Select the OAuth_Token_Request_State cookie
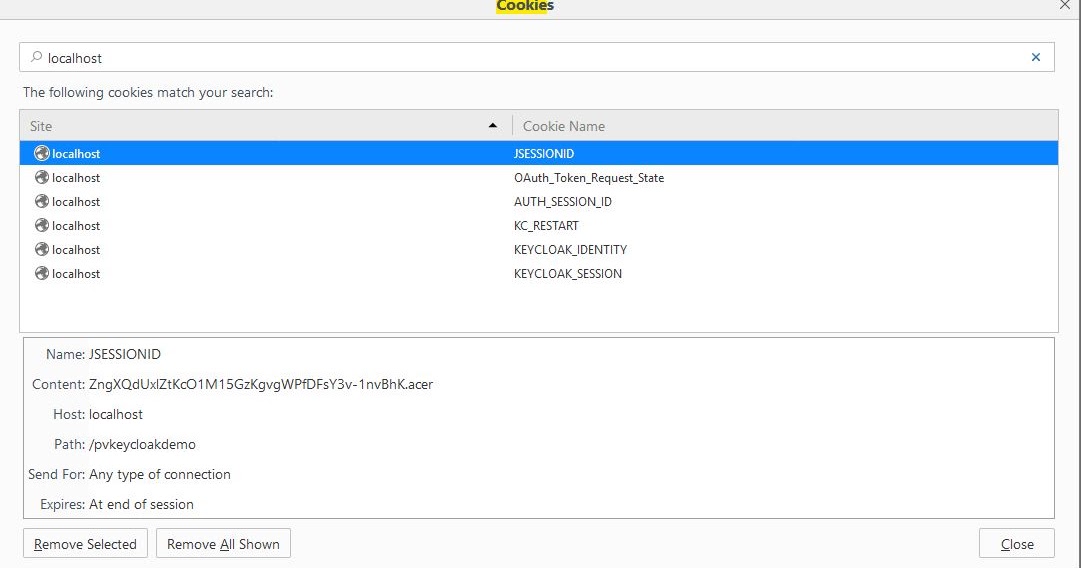The width and height of the screenshot is (1081, 568). [589, 178]
